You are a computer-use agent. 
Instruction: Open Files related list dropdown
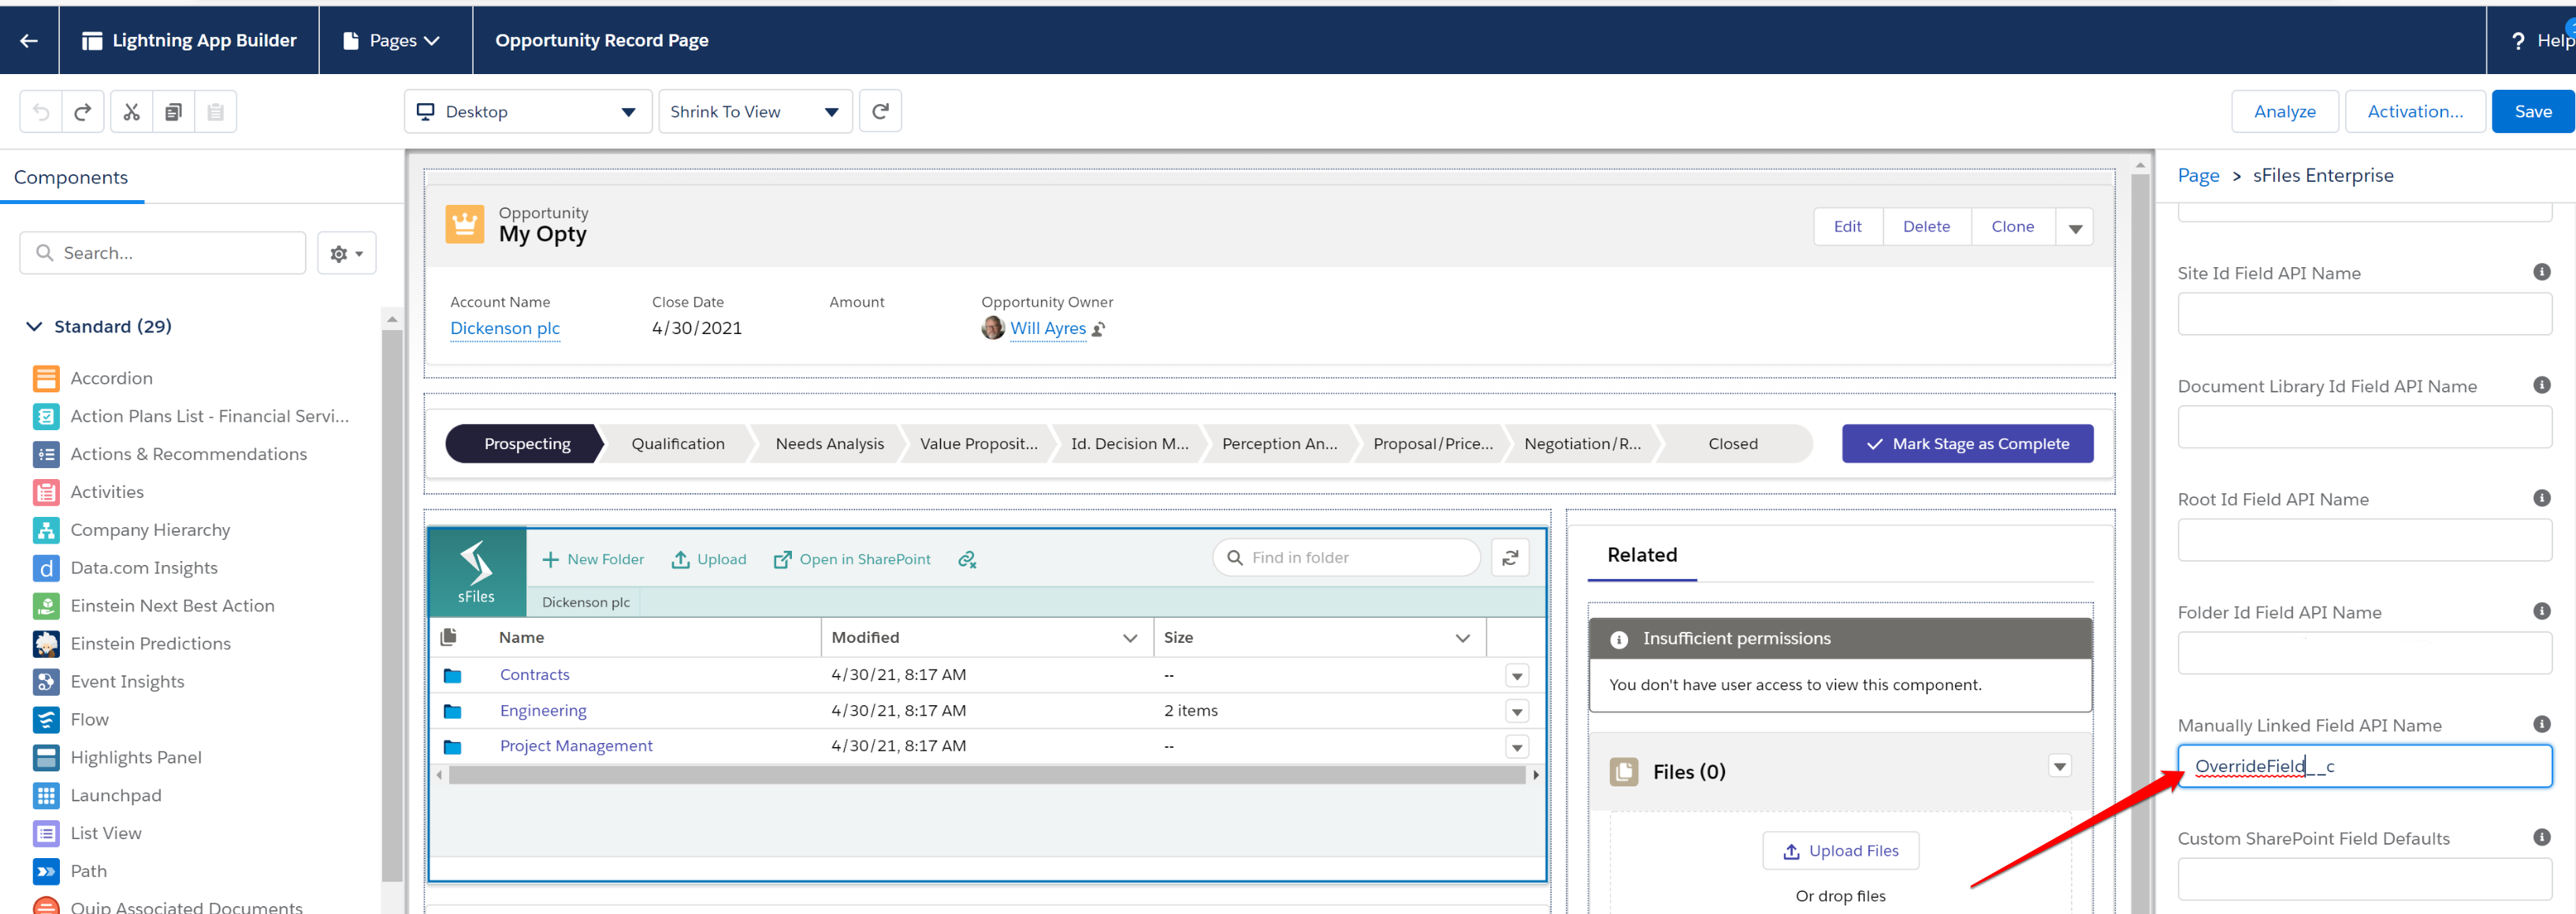[x=2060, y=767]
